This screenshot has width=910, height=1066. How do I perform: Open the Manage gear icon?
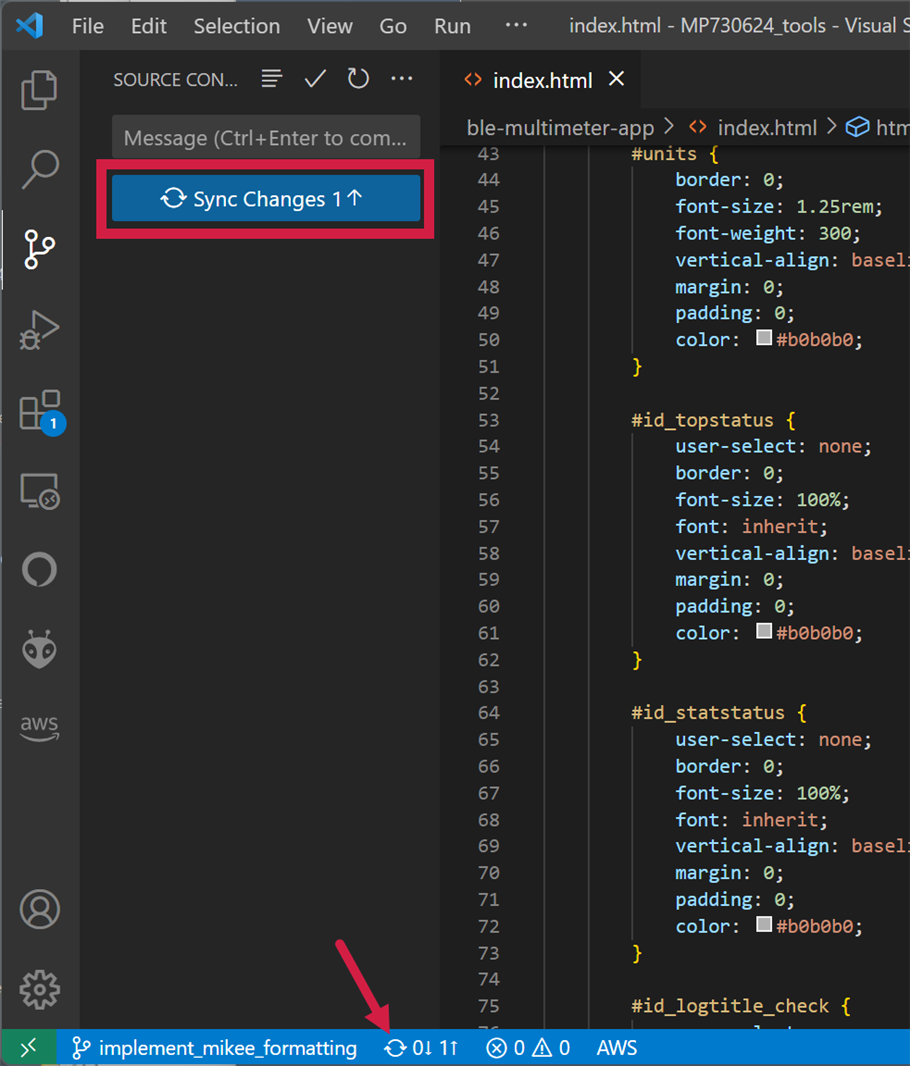39,989
